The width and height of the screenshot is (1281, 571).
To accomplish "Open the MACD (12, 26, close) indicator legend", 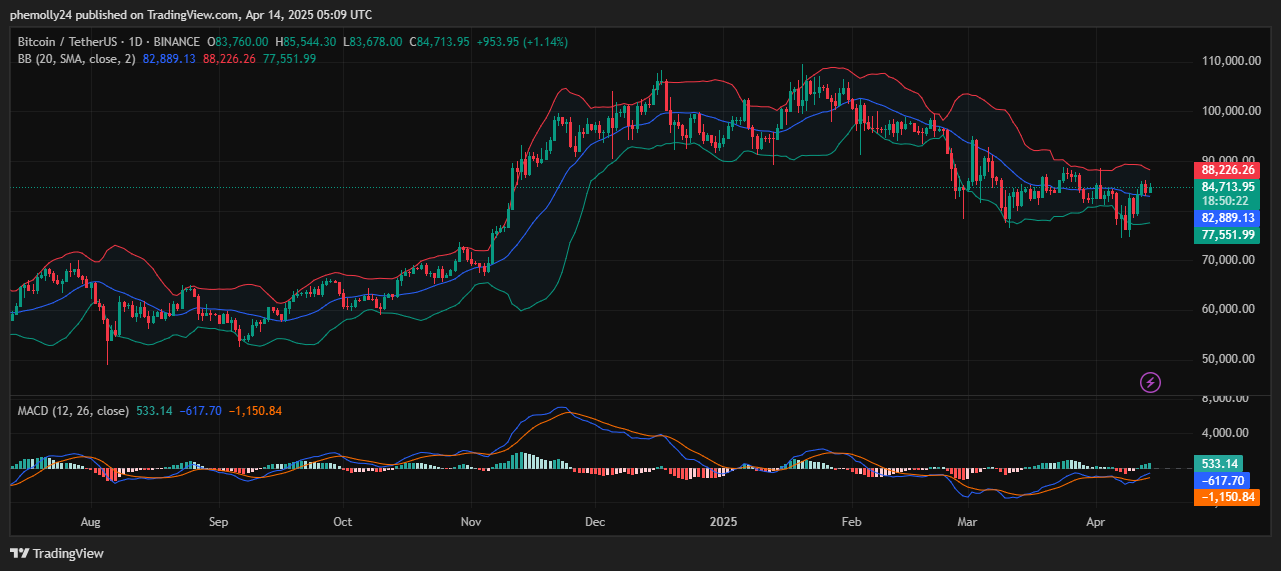I will (73, 410).
